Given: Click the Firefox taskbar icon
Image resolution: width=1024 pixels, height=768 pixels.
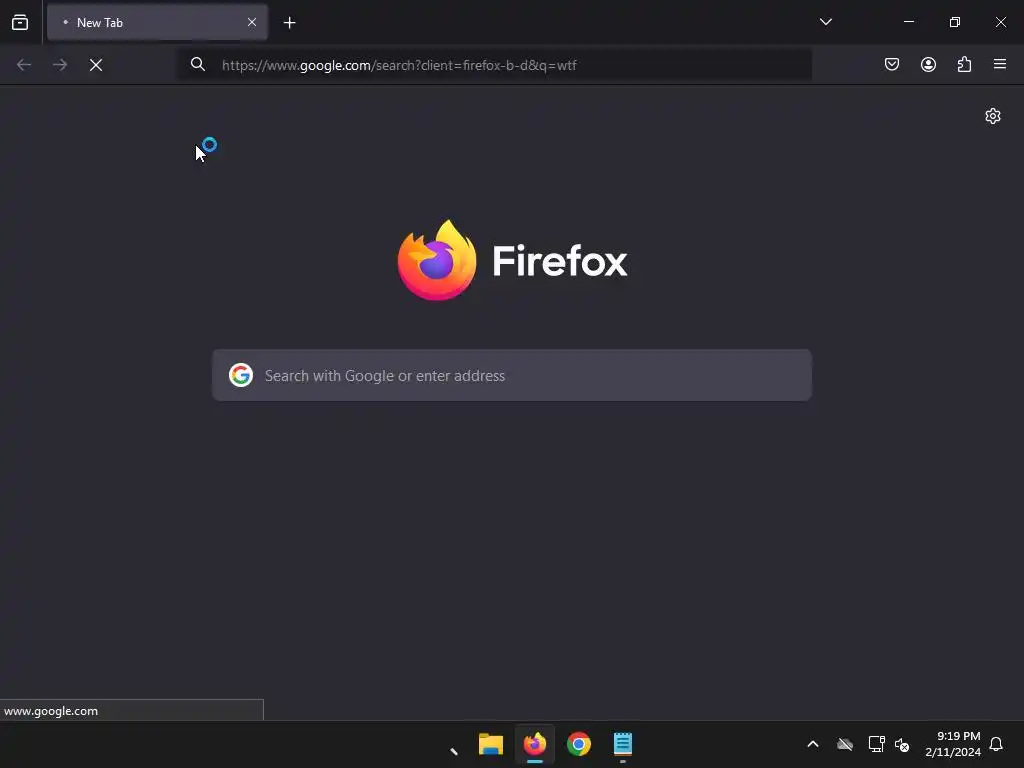Looking at the screenshot, I should pos(535,744).
